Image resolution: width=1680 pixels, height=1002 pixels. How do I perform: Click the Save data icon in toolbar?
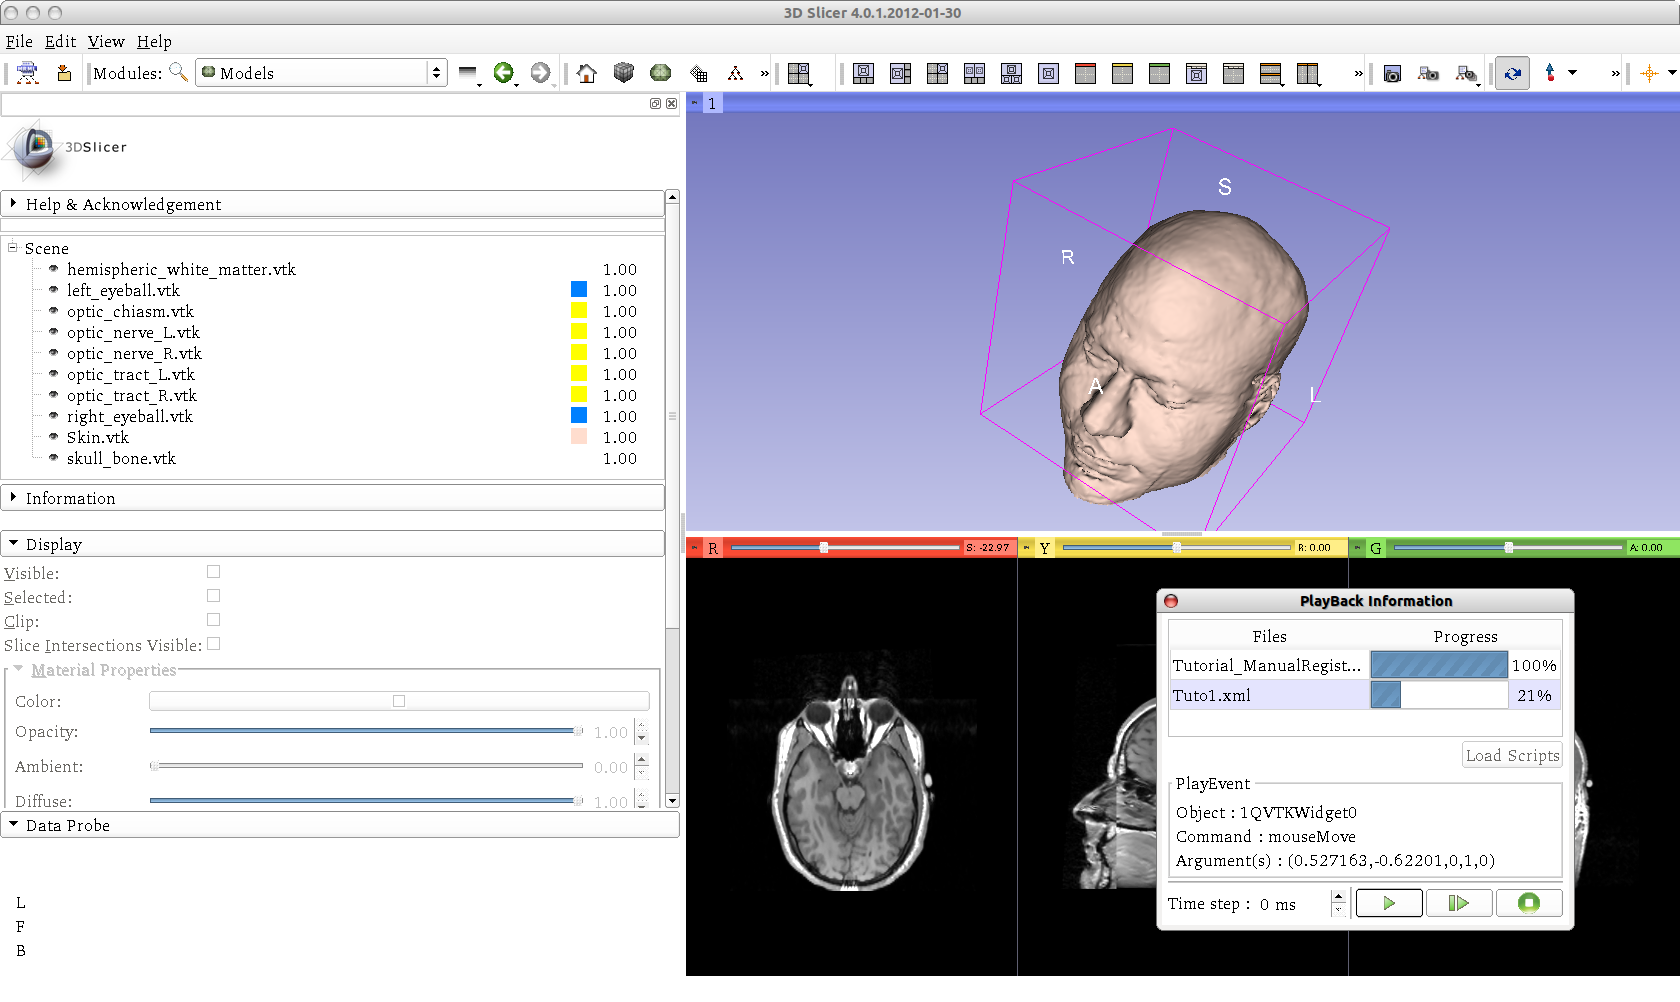click(64, 73)
